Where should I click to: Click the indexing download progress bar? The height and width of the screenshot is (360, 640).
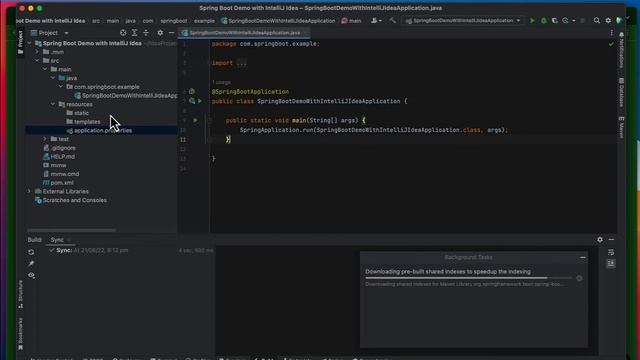469,278
